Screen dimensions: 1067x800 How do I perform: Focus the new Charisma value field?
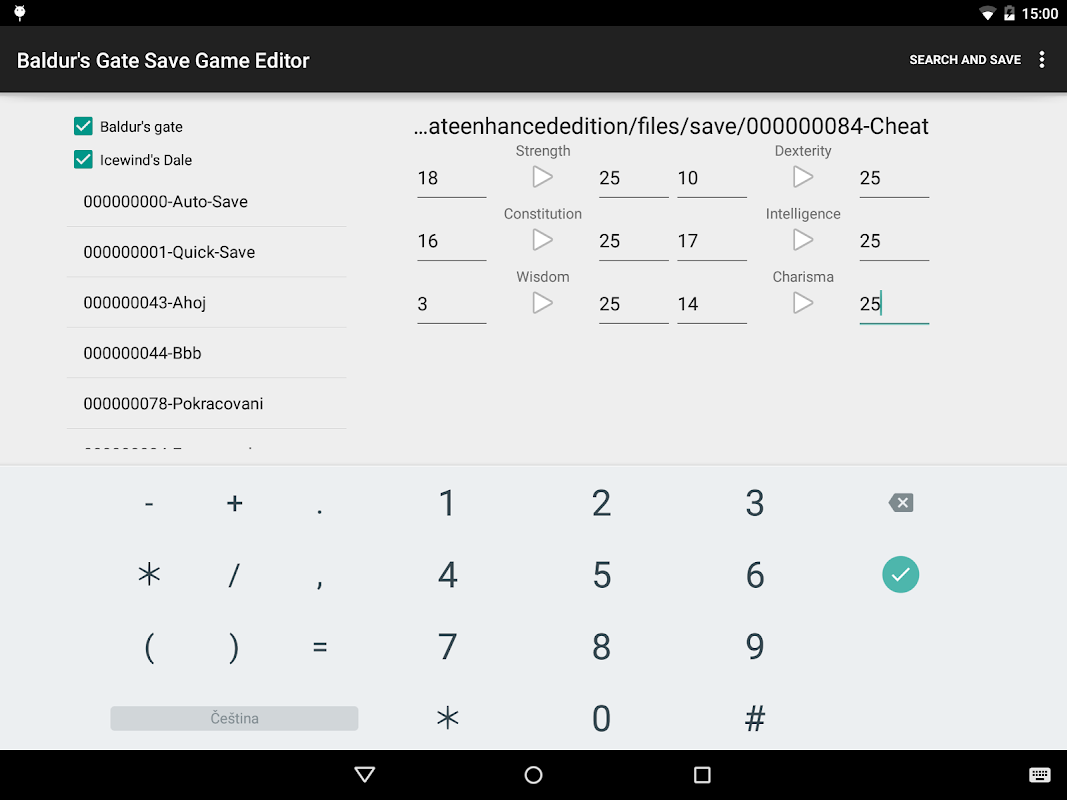click(x=894, y=304)
